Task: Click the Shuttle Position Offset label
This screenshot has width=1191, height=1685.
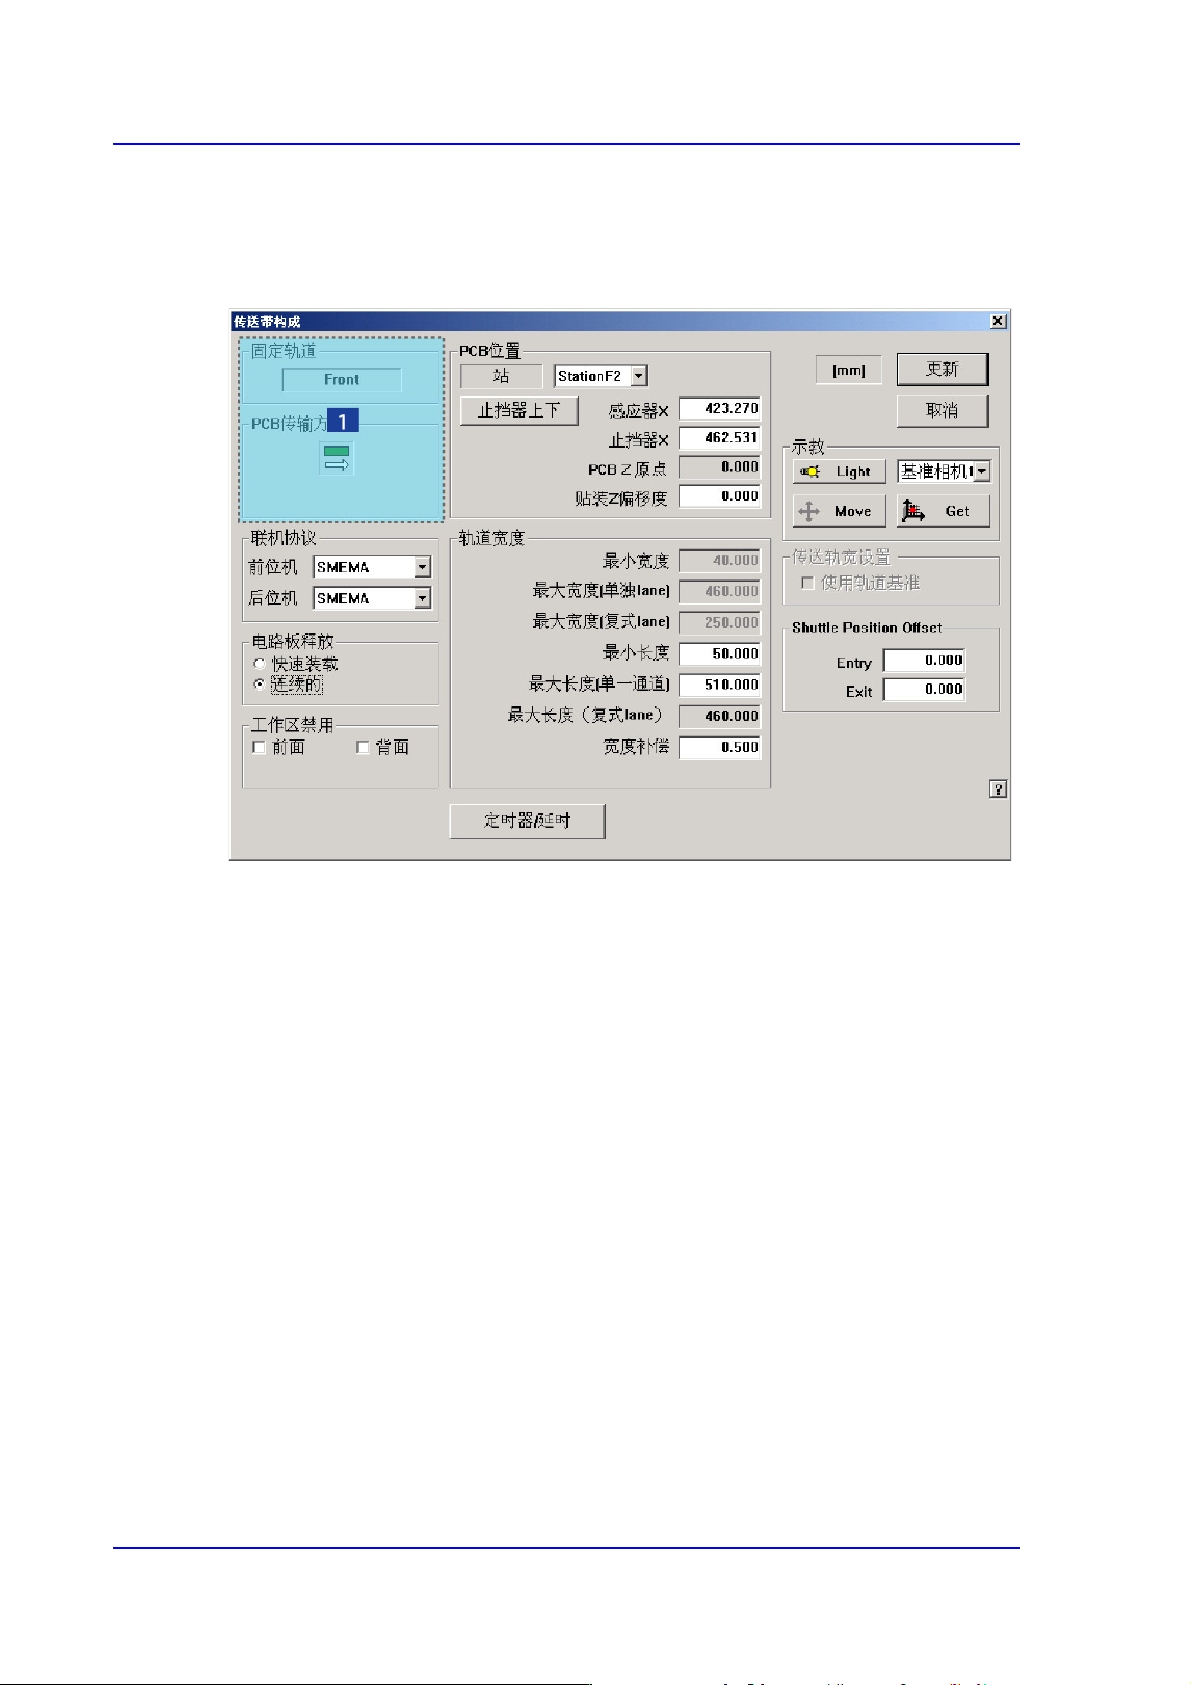Action: (867, 628)
